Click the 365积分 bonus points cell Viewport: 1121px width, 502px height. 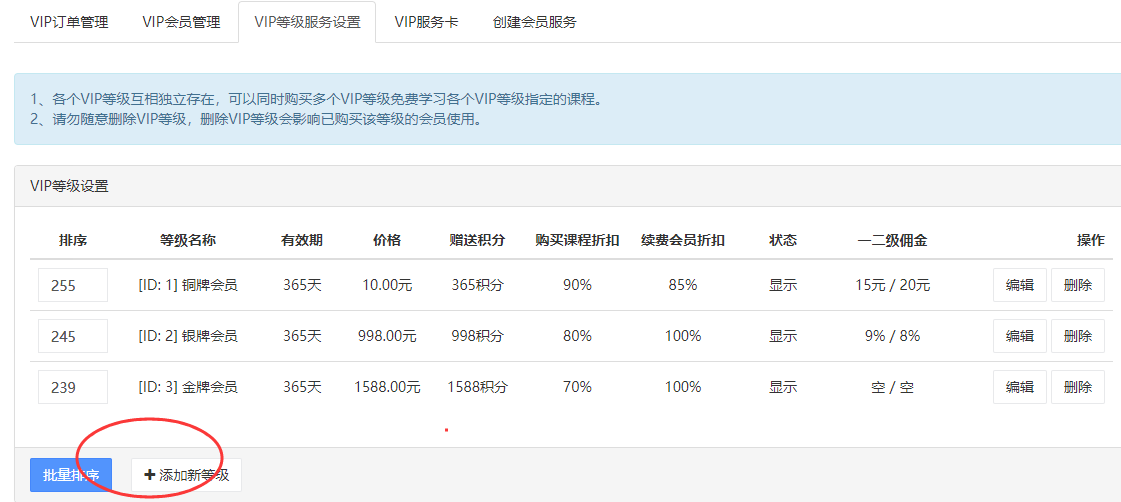tap(478, 285)
